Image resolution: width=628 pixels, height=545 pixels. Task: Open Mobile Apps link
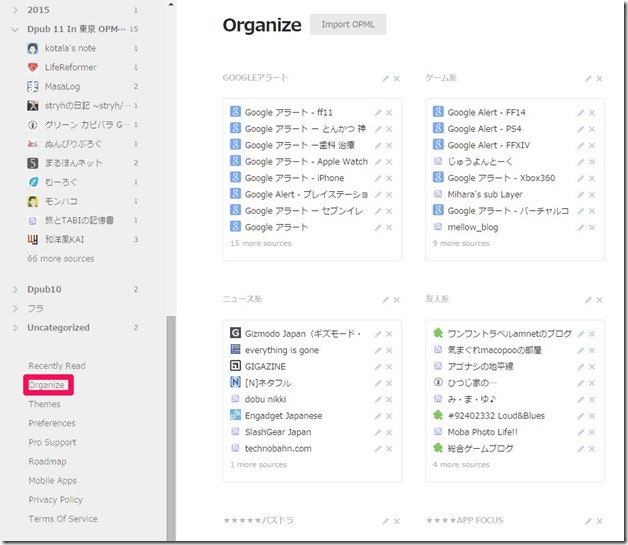click(52, 481)
